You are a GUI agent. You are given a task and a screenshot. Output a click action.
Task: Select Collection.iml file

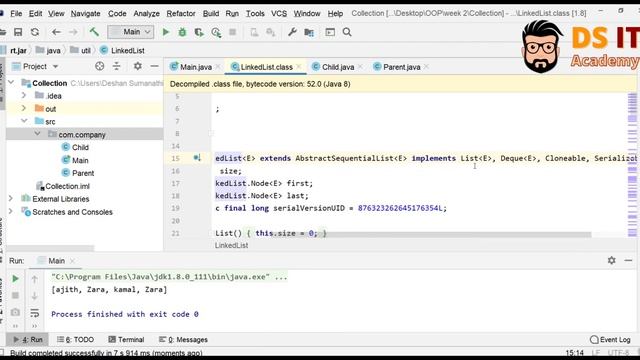click(67, 186)
